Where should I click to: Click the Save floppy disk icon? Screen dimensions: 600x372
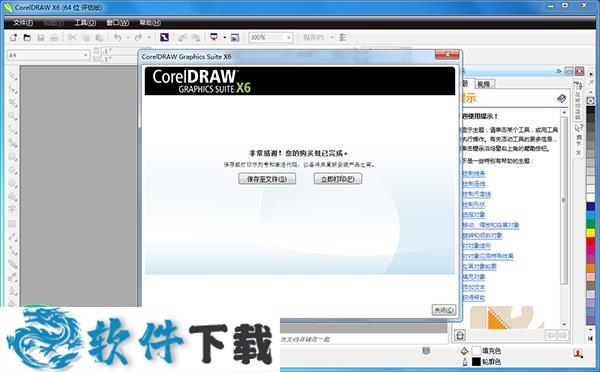click(41, 38)
